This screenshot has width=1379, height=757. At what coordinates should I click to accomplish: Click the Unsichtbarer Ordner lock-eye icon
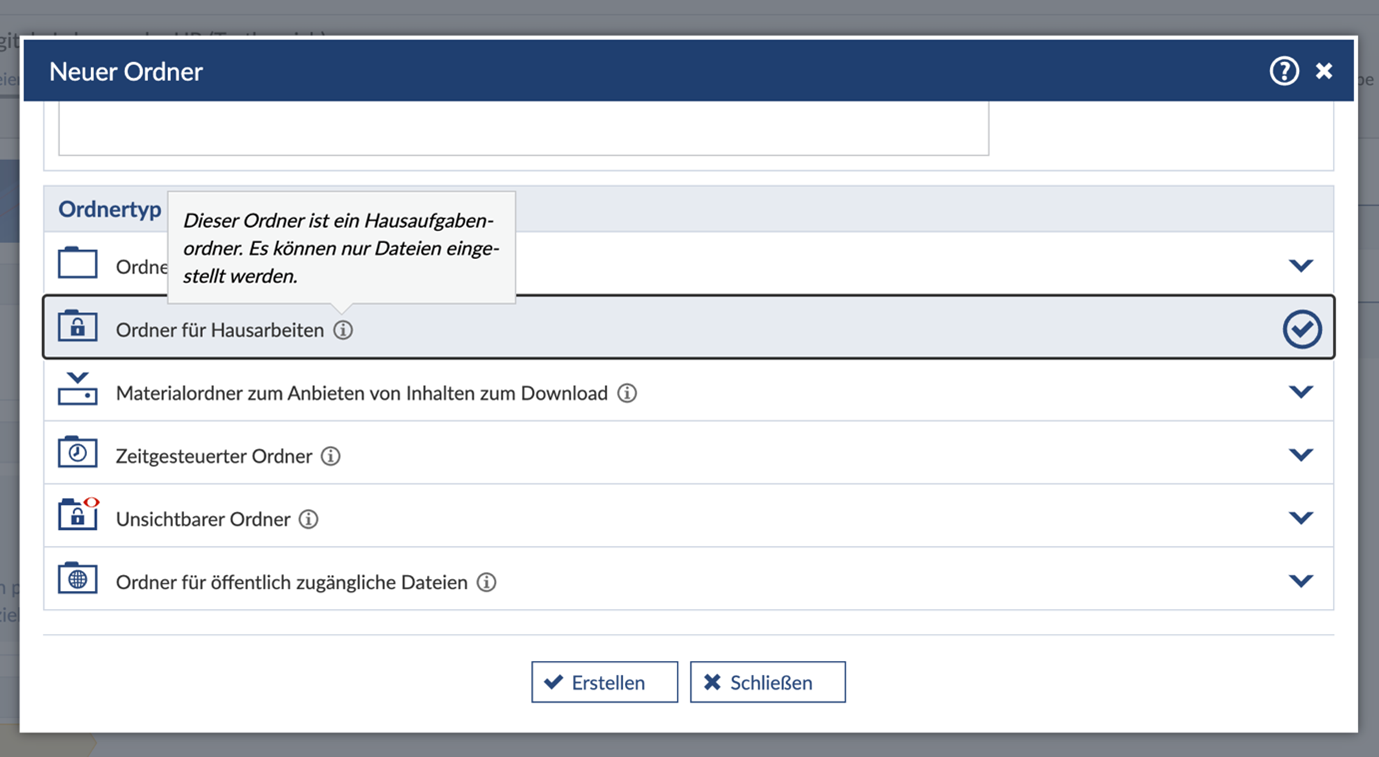pyautogui.click(x=78, y=513)
